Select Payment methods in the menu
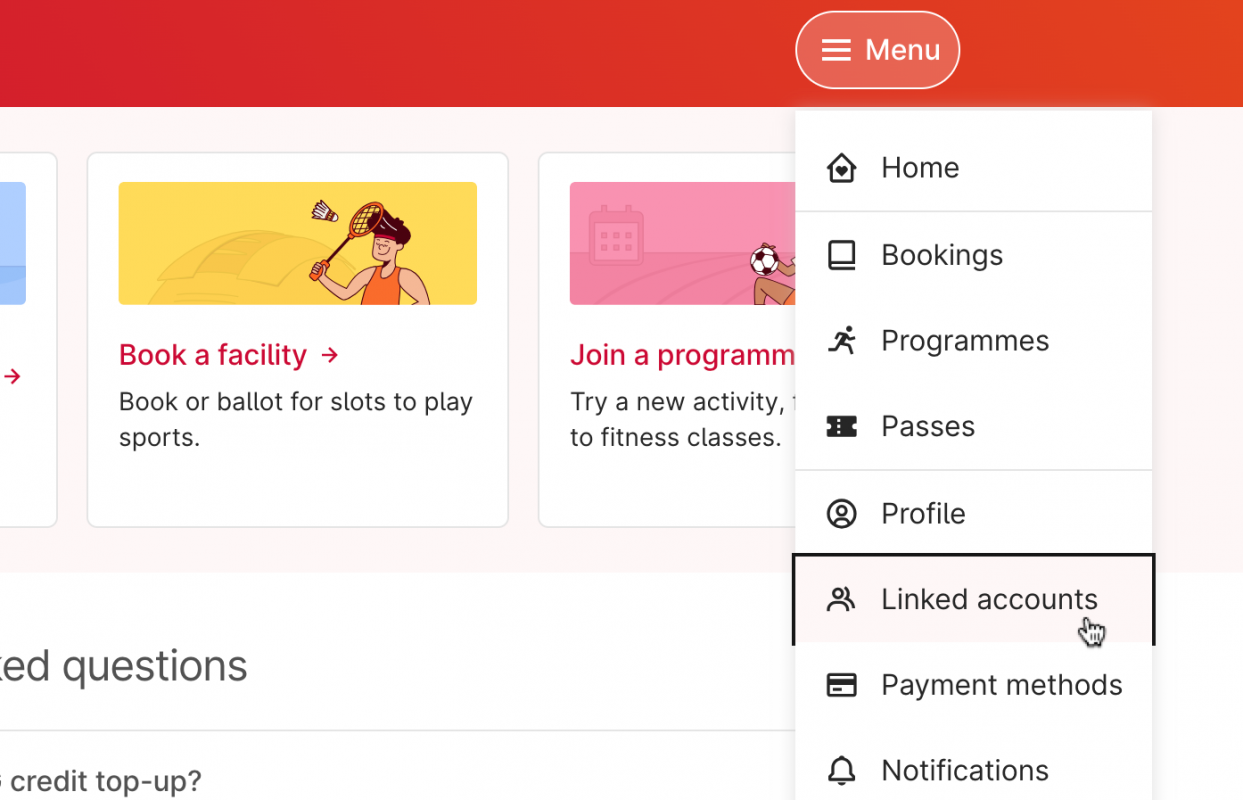 coord(1001,685)
